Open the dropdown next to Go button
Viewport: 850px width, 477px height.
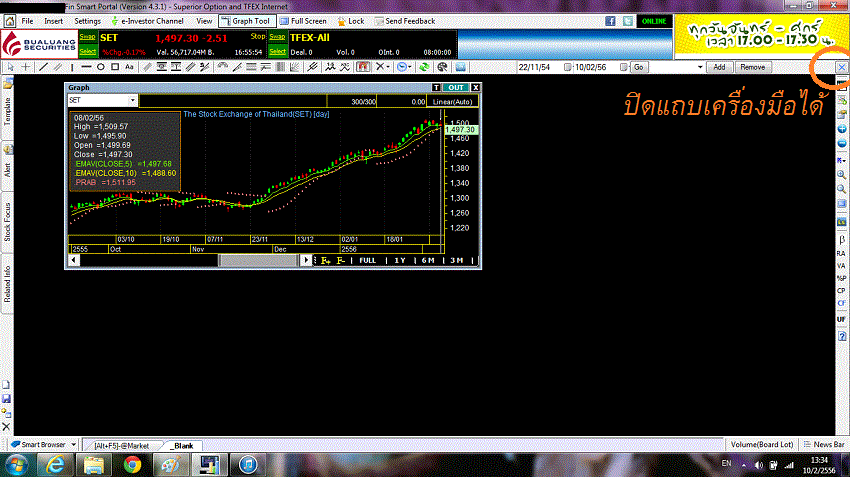tap(700, 67)
